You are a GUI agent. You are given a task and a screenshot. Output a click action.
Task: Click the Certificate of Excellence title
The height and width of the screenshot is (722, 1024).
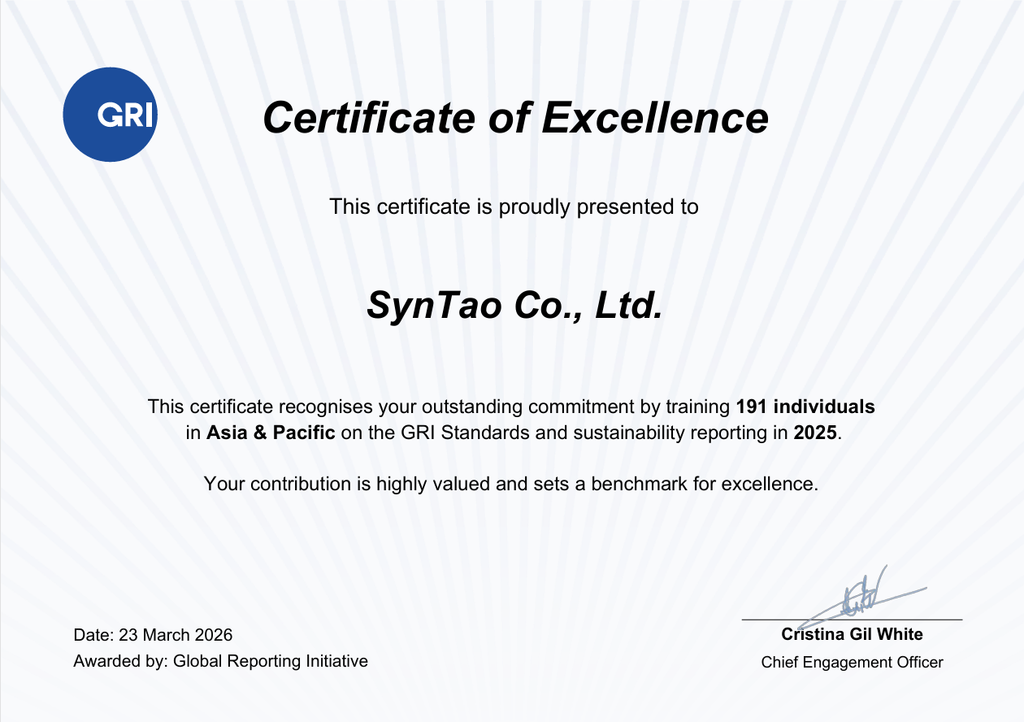(515, 117)
